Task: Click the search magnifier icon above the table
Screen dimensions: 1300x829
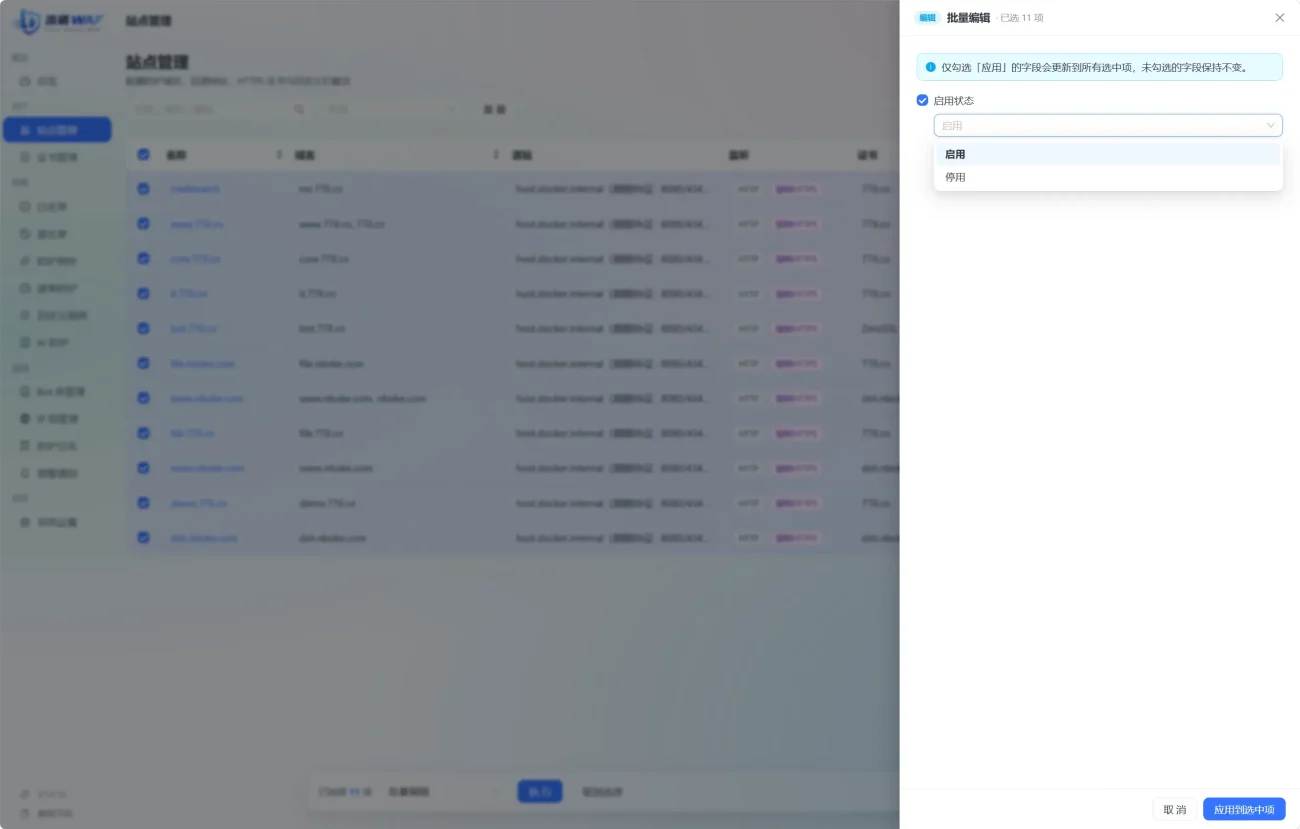Action: (299, 109)
